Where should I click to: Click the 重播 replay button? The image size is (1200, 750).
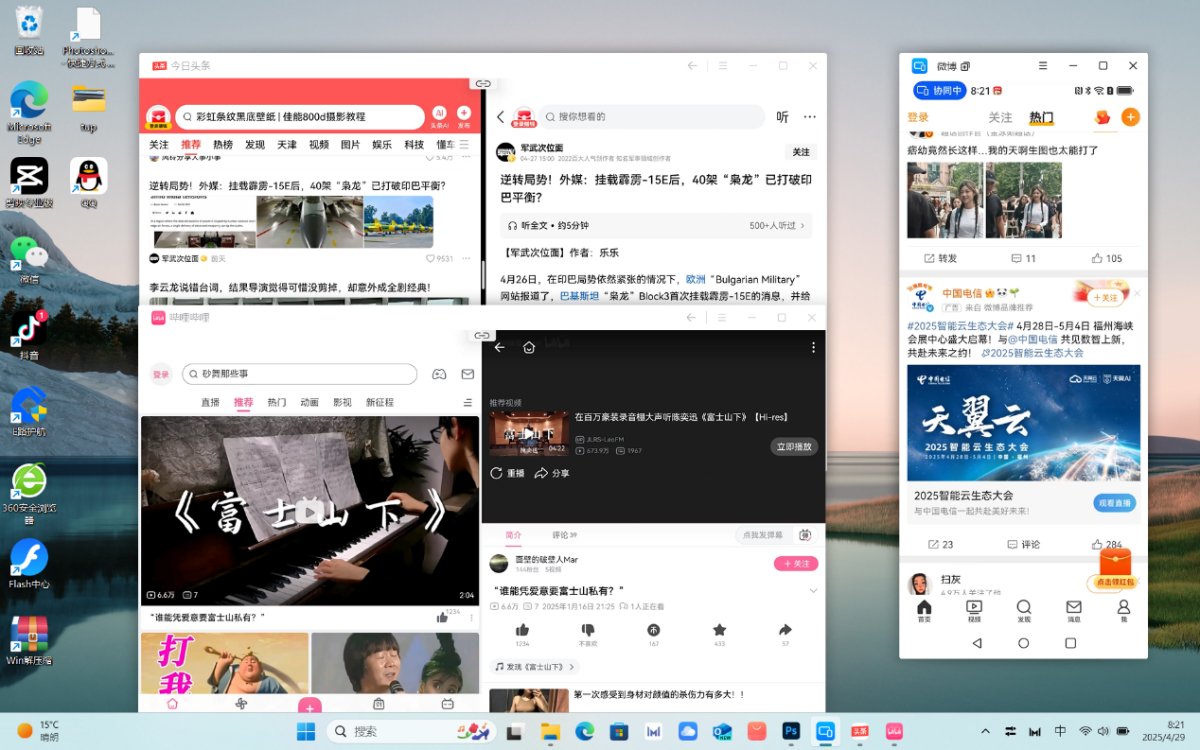507,473
